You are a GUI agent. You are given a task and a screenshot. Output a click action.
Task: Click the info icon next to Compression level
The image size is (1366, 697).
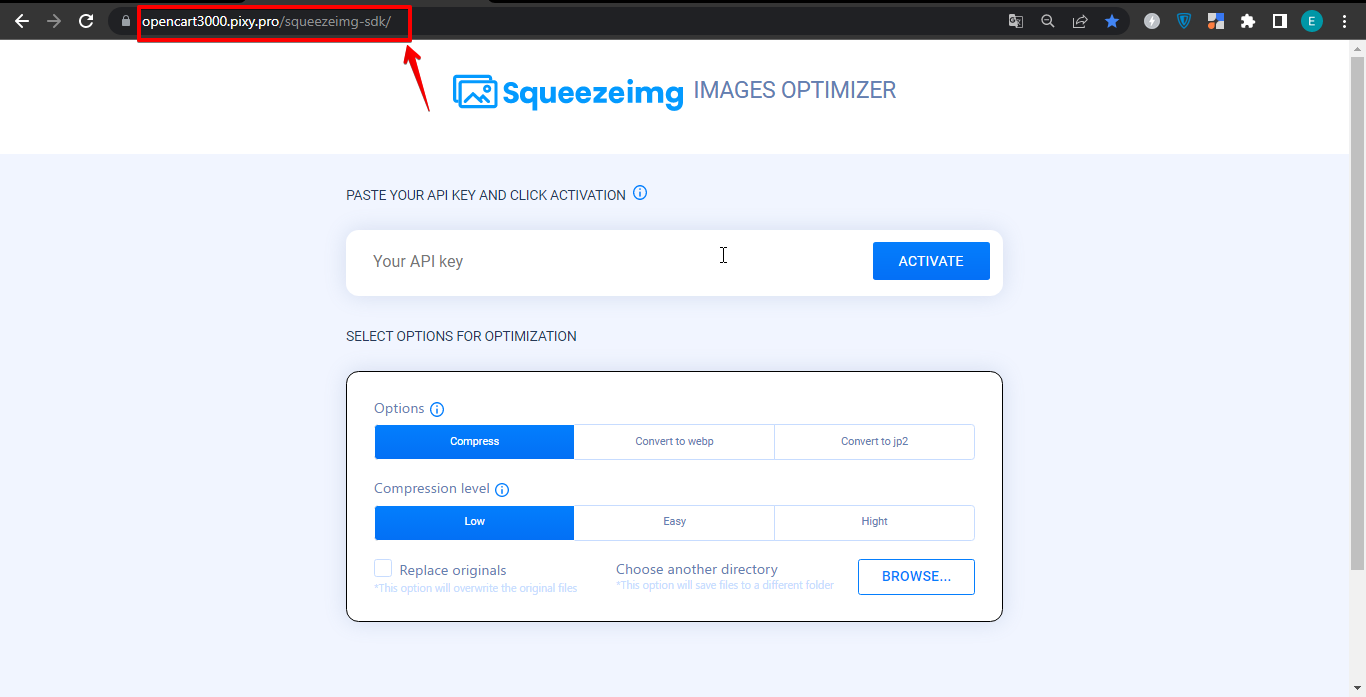point(502,490)
